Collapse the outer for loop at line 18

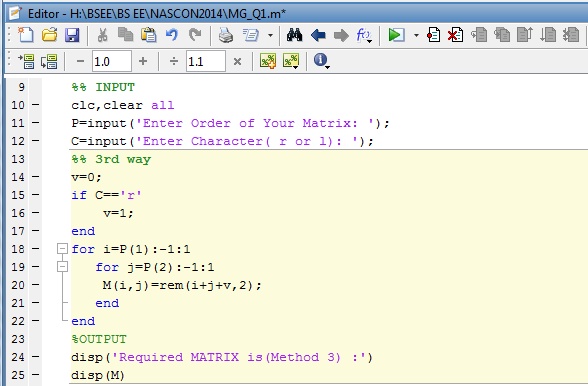pos(62,249)
